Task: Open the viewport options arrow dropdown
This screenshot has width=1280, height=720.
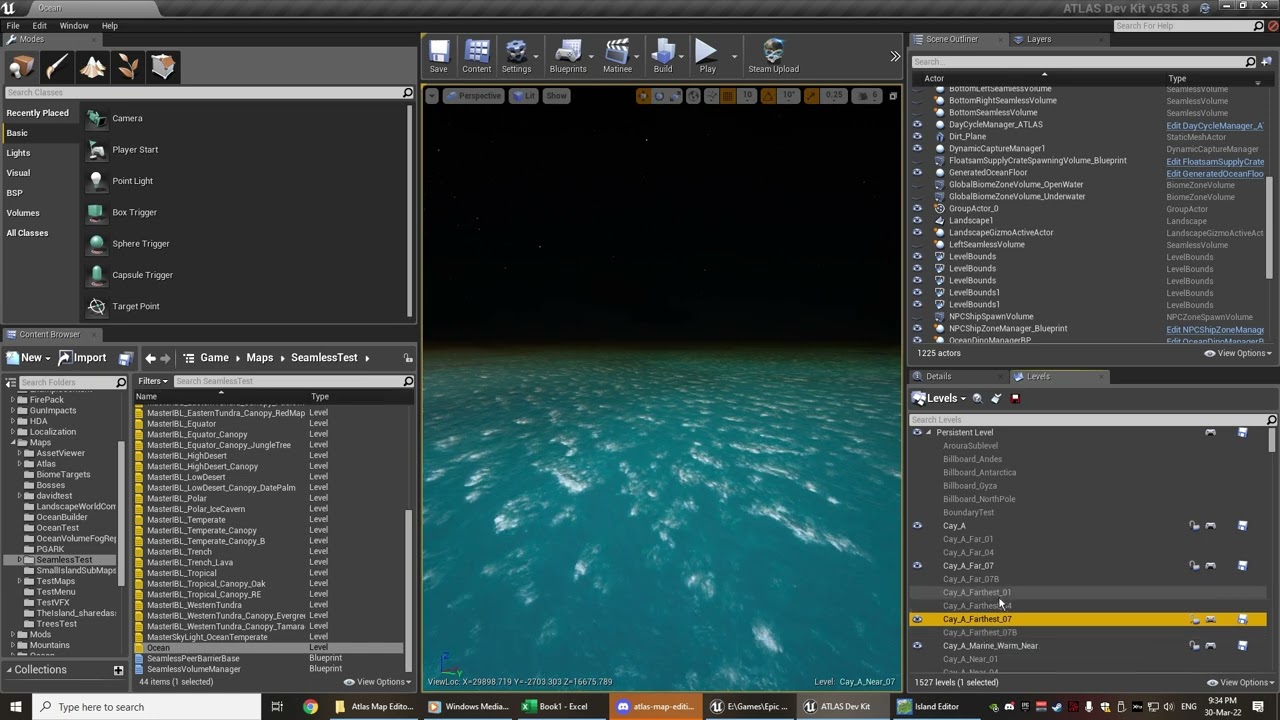Action: tap(432, 96)
